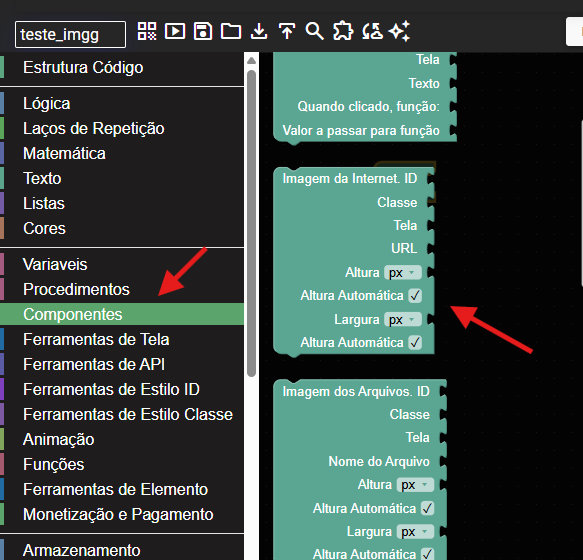583x560 pixels.
Task: Open Altura px dropdown in Imagem da Internet
Action: 403,273
